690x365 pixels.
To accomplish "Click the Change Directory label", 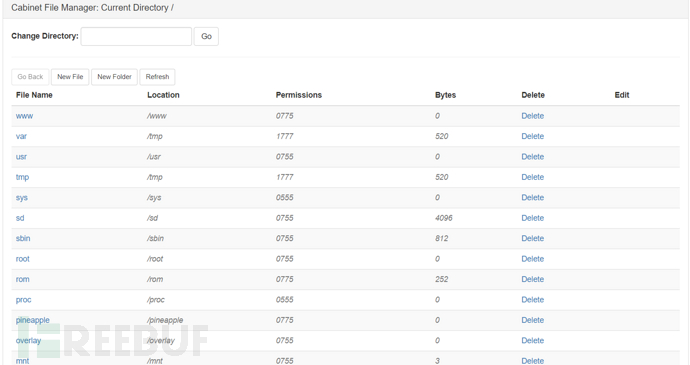I will 45,36.
